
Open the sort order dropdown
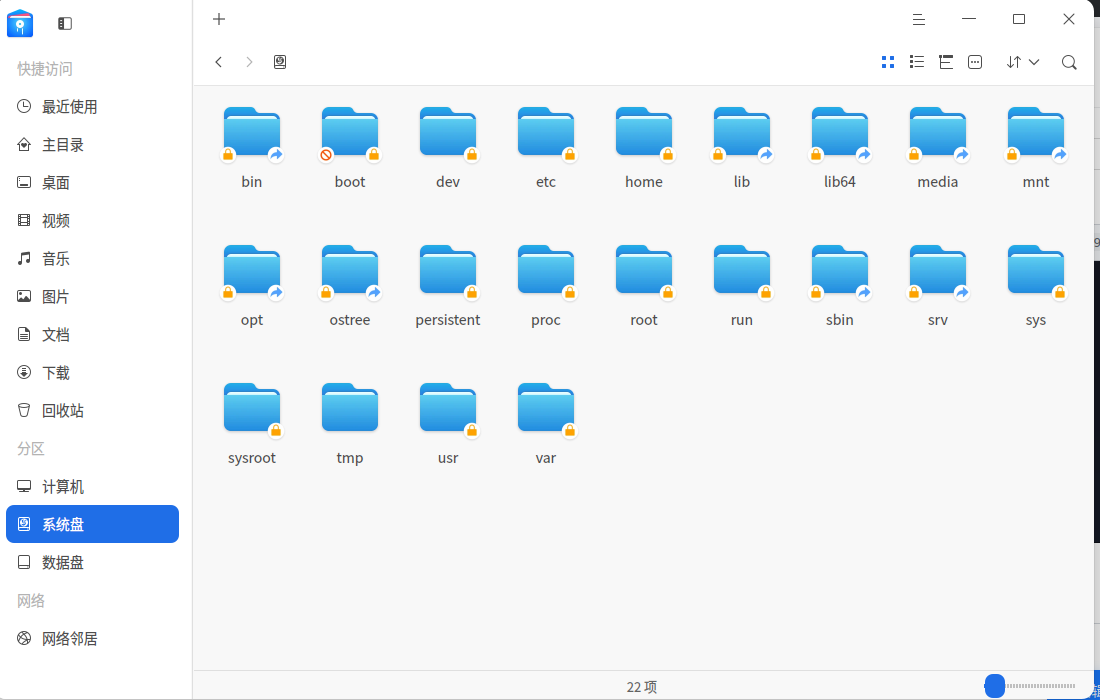point(1022,62)
